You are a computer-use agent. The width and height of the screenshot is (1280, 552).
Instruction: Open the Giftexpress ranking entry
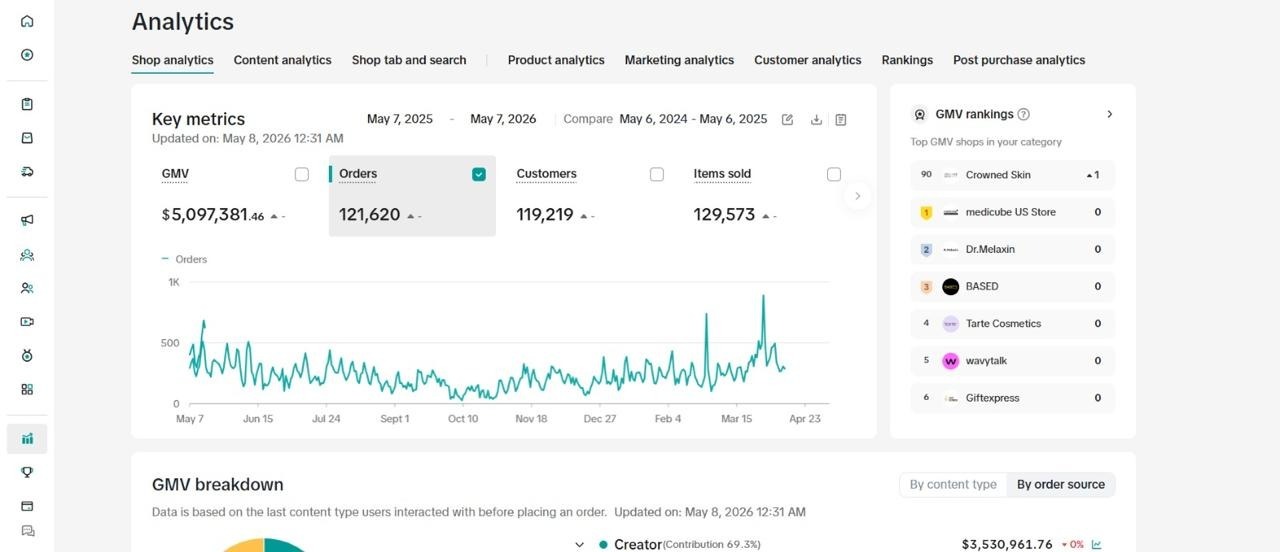1012,398
